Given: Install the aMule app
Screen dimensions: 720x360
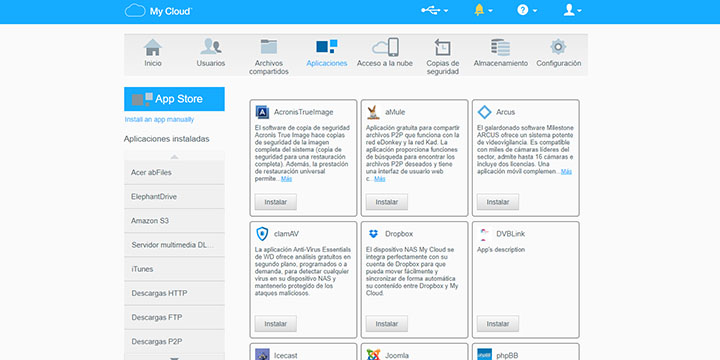Looking at the screenshot, I should [387, 202].
